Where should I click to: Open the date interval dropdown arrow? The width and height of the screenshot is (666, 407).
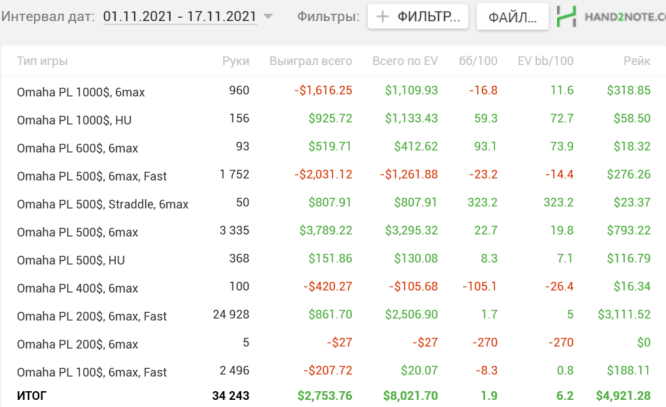click(x=268, y=17)
